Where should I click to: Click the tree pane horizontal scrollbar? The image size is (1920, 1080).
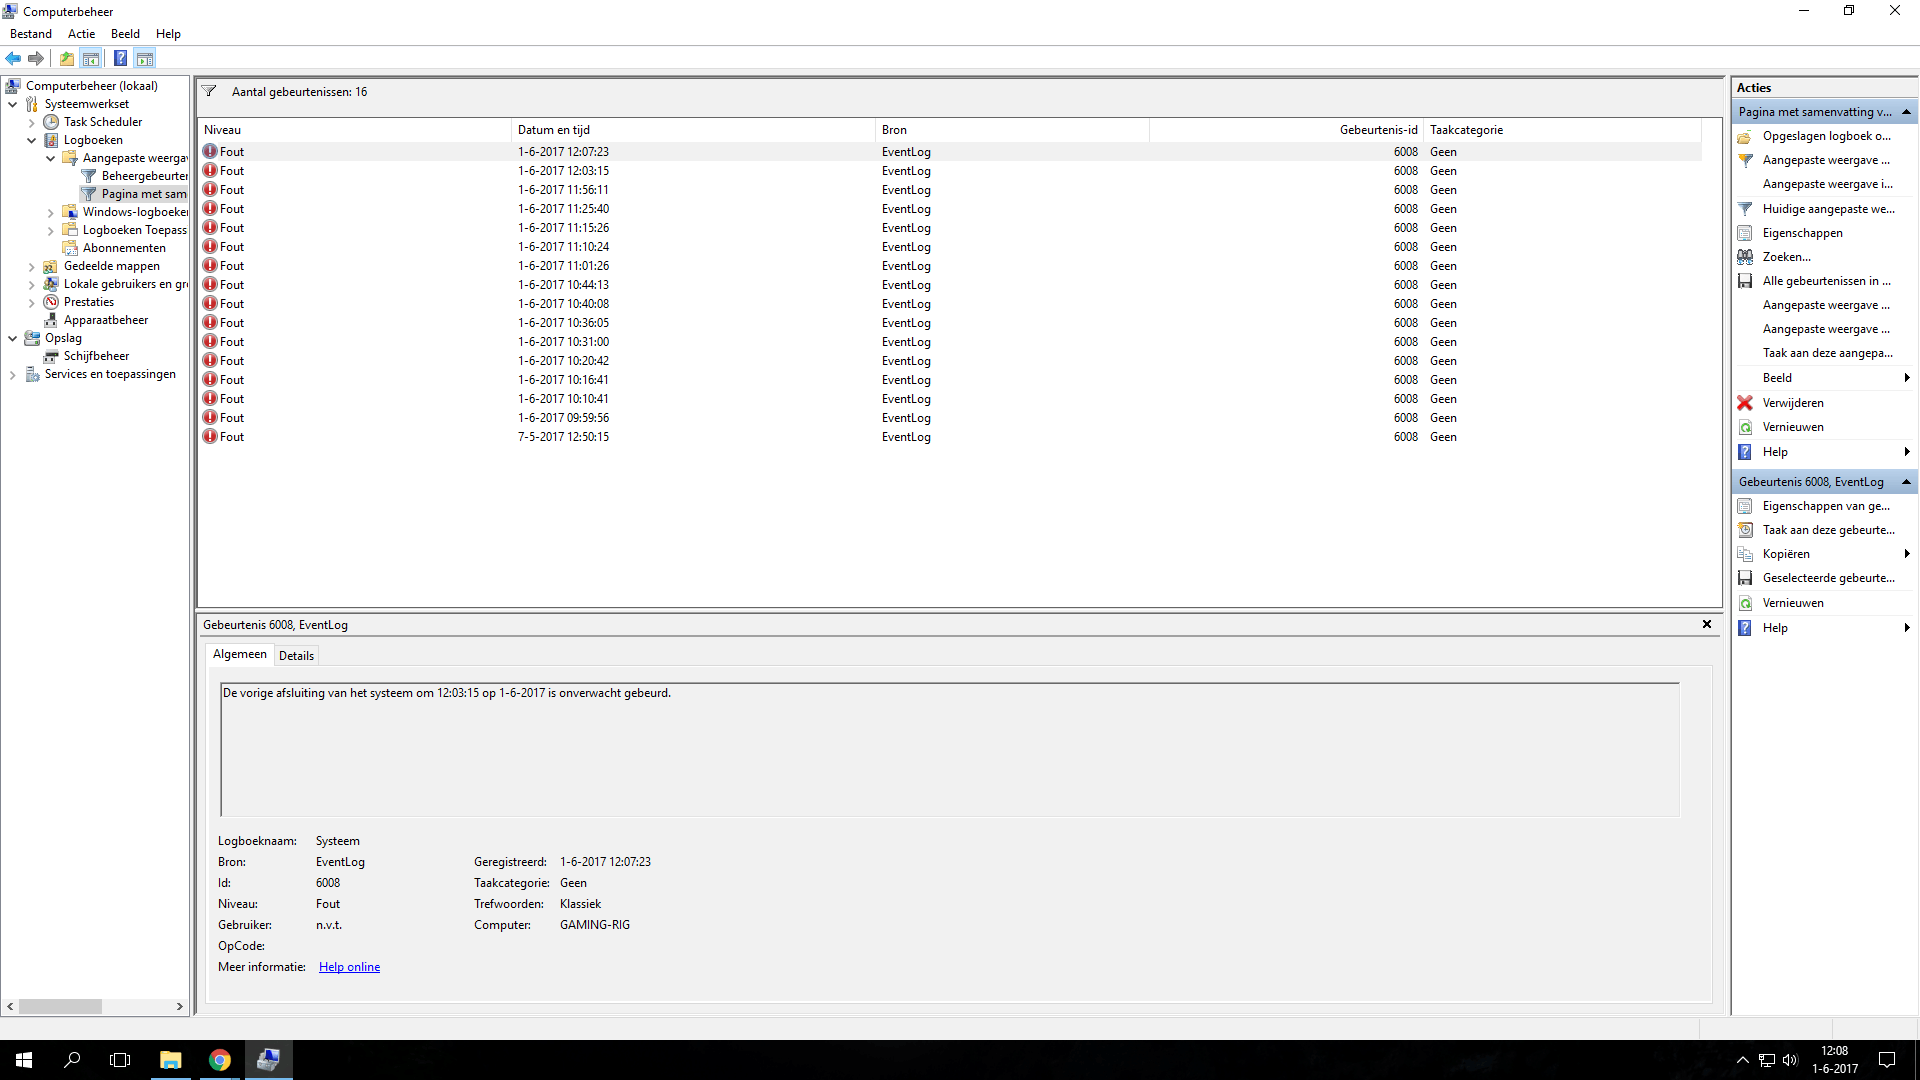click(60, 1006)
